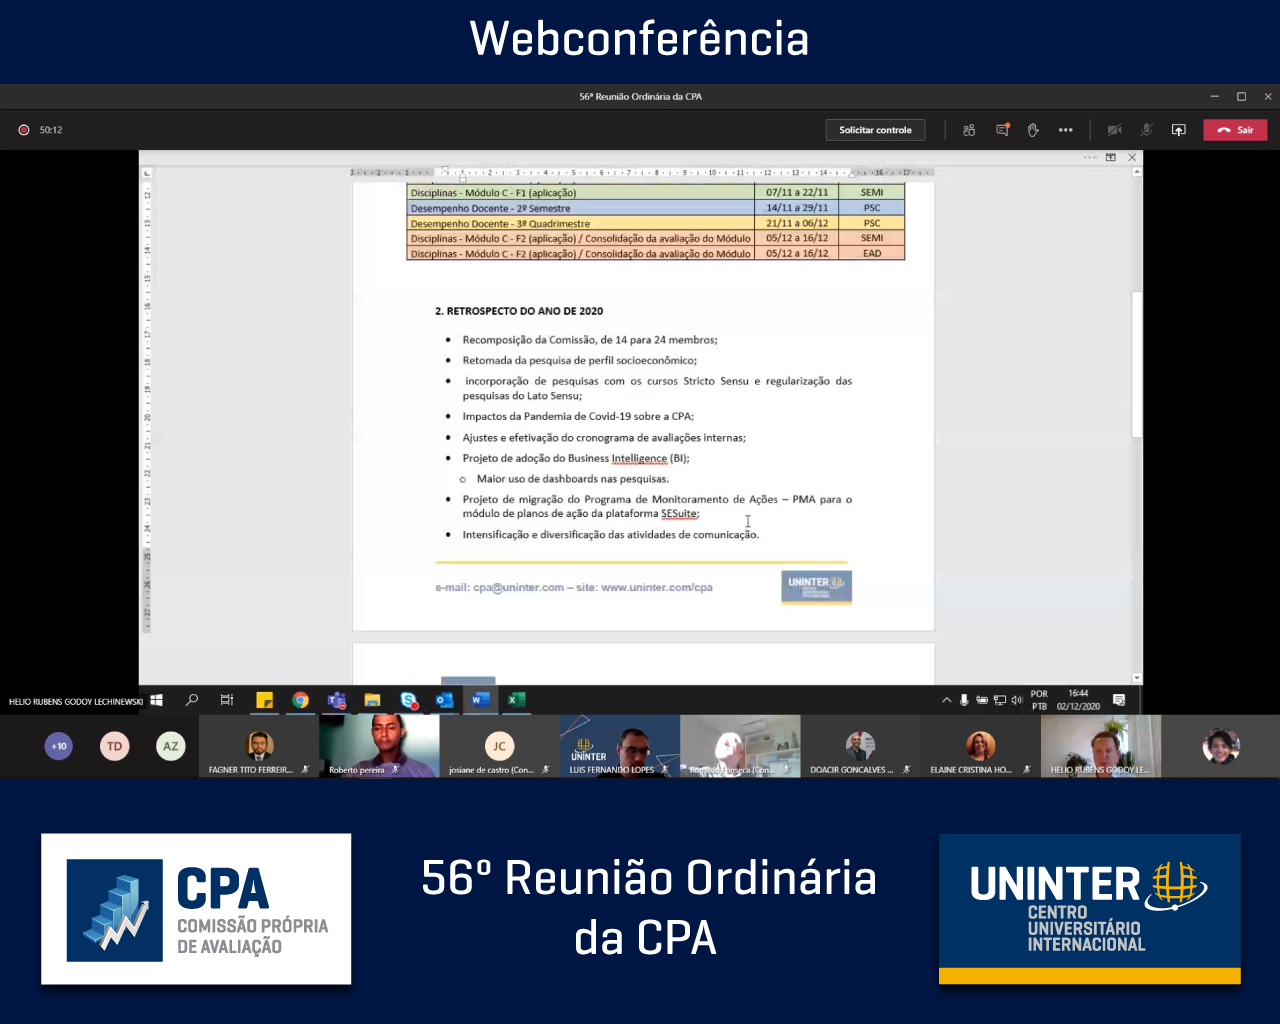Select Roberto pereira's video thumbnail
This screenshot has height=1024, width=1280.
point(379,745)
